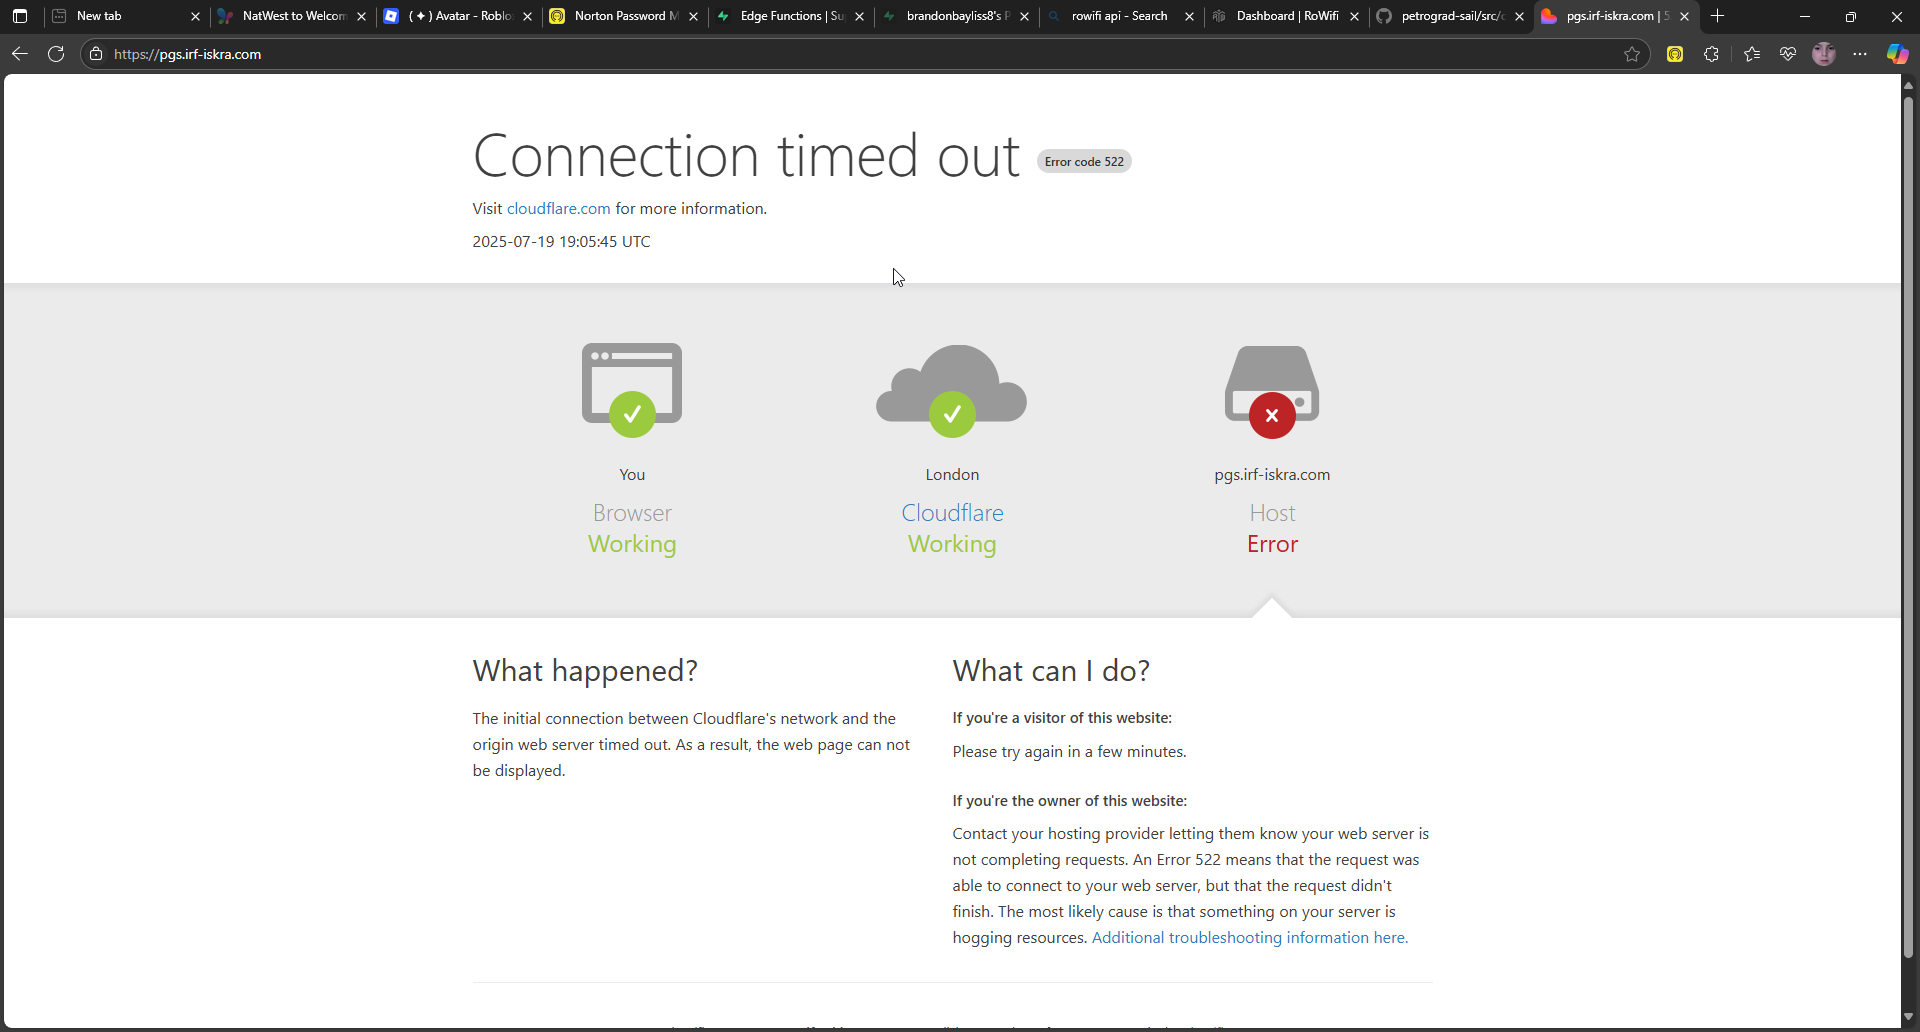
Task: Click the Cloudflare cloud status icon
Action: pyautogui.click(x=952, y=389)
